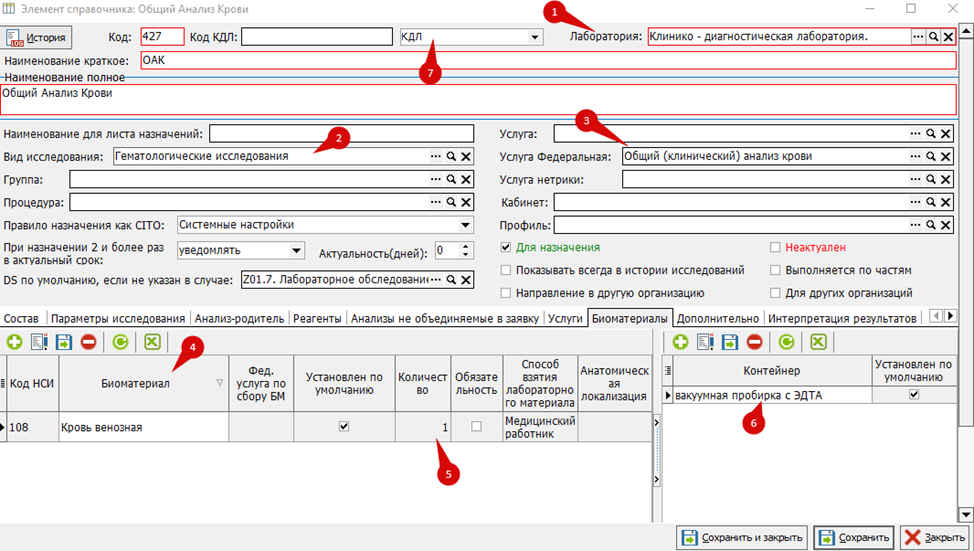Add a new container with green plus

coord(680,342)
